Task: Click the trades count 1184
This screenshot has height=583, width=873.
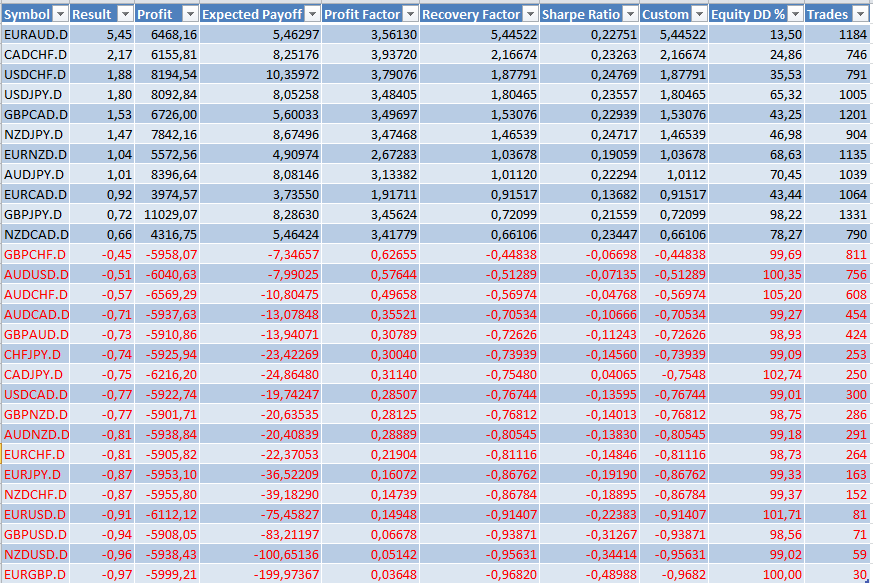Action: [x=853, y=35]
